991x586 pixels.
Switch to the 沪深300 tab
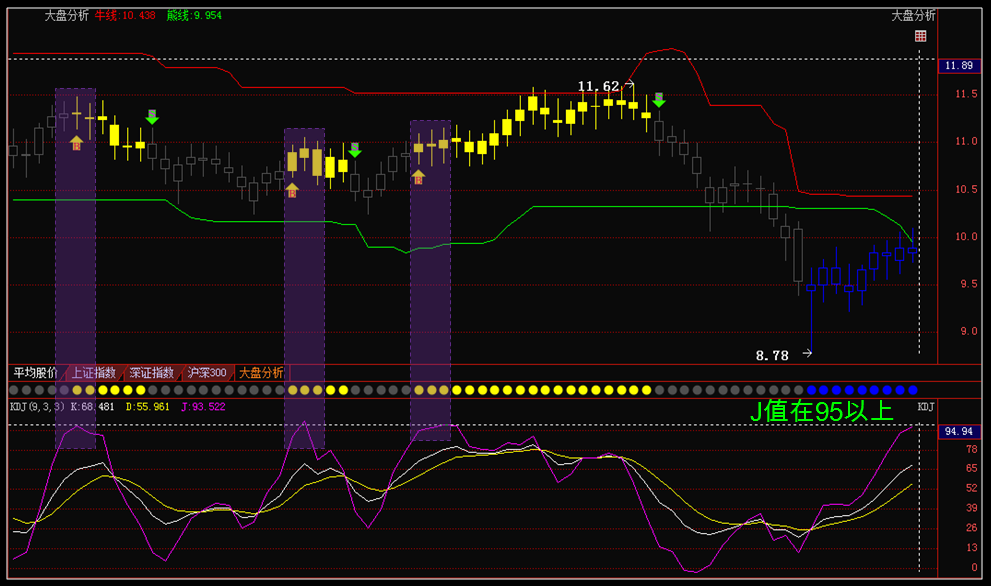[207, 373]
